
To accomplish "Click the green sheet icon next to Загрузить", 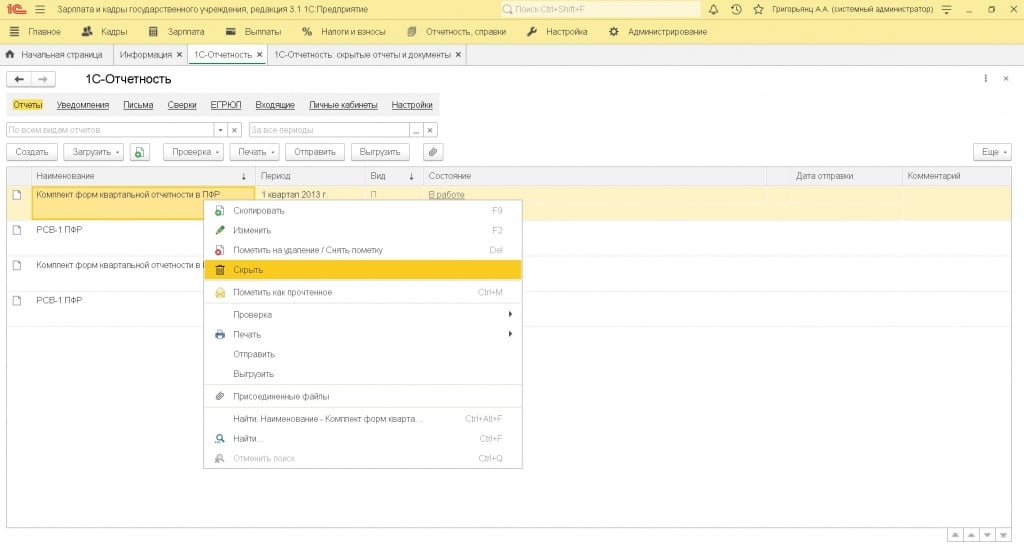I will tap(139, 152).
